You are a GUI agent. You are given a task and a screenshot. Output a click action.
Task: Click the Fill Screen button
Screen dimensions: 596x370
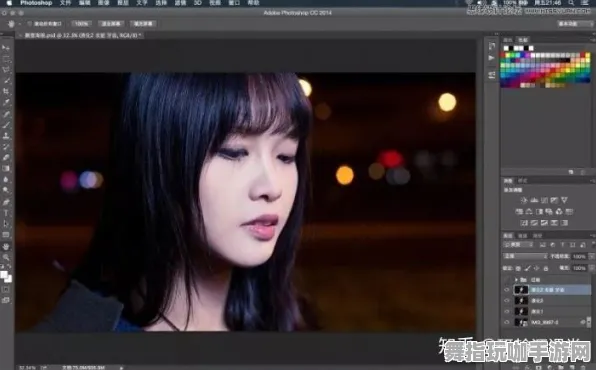click(x=143, y=24)
